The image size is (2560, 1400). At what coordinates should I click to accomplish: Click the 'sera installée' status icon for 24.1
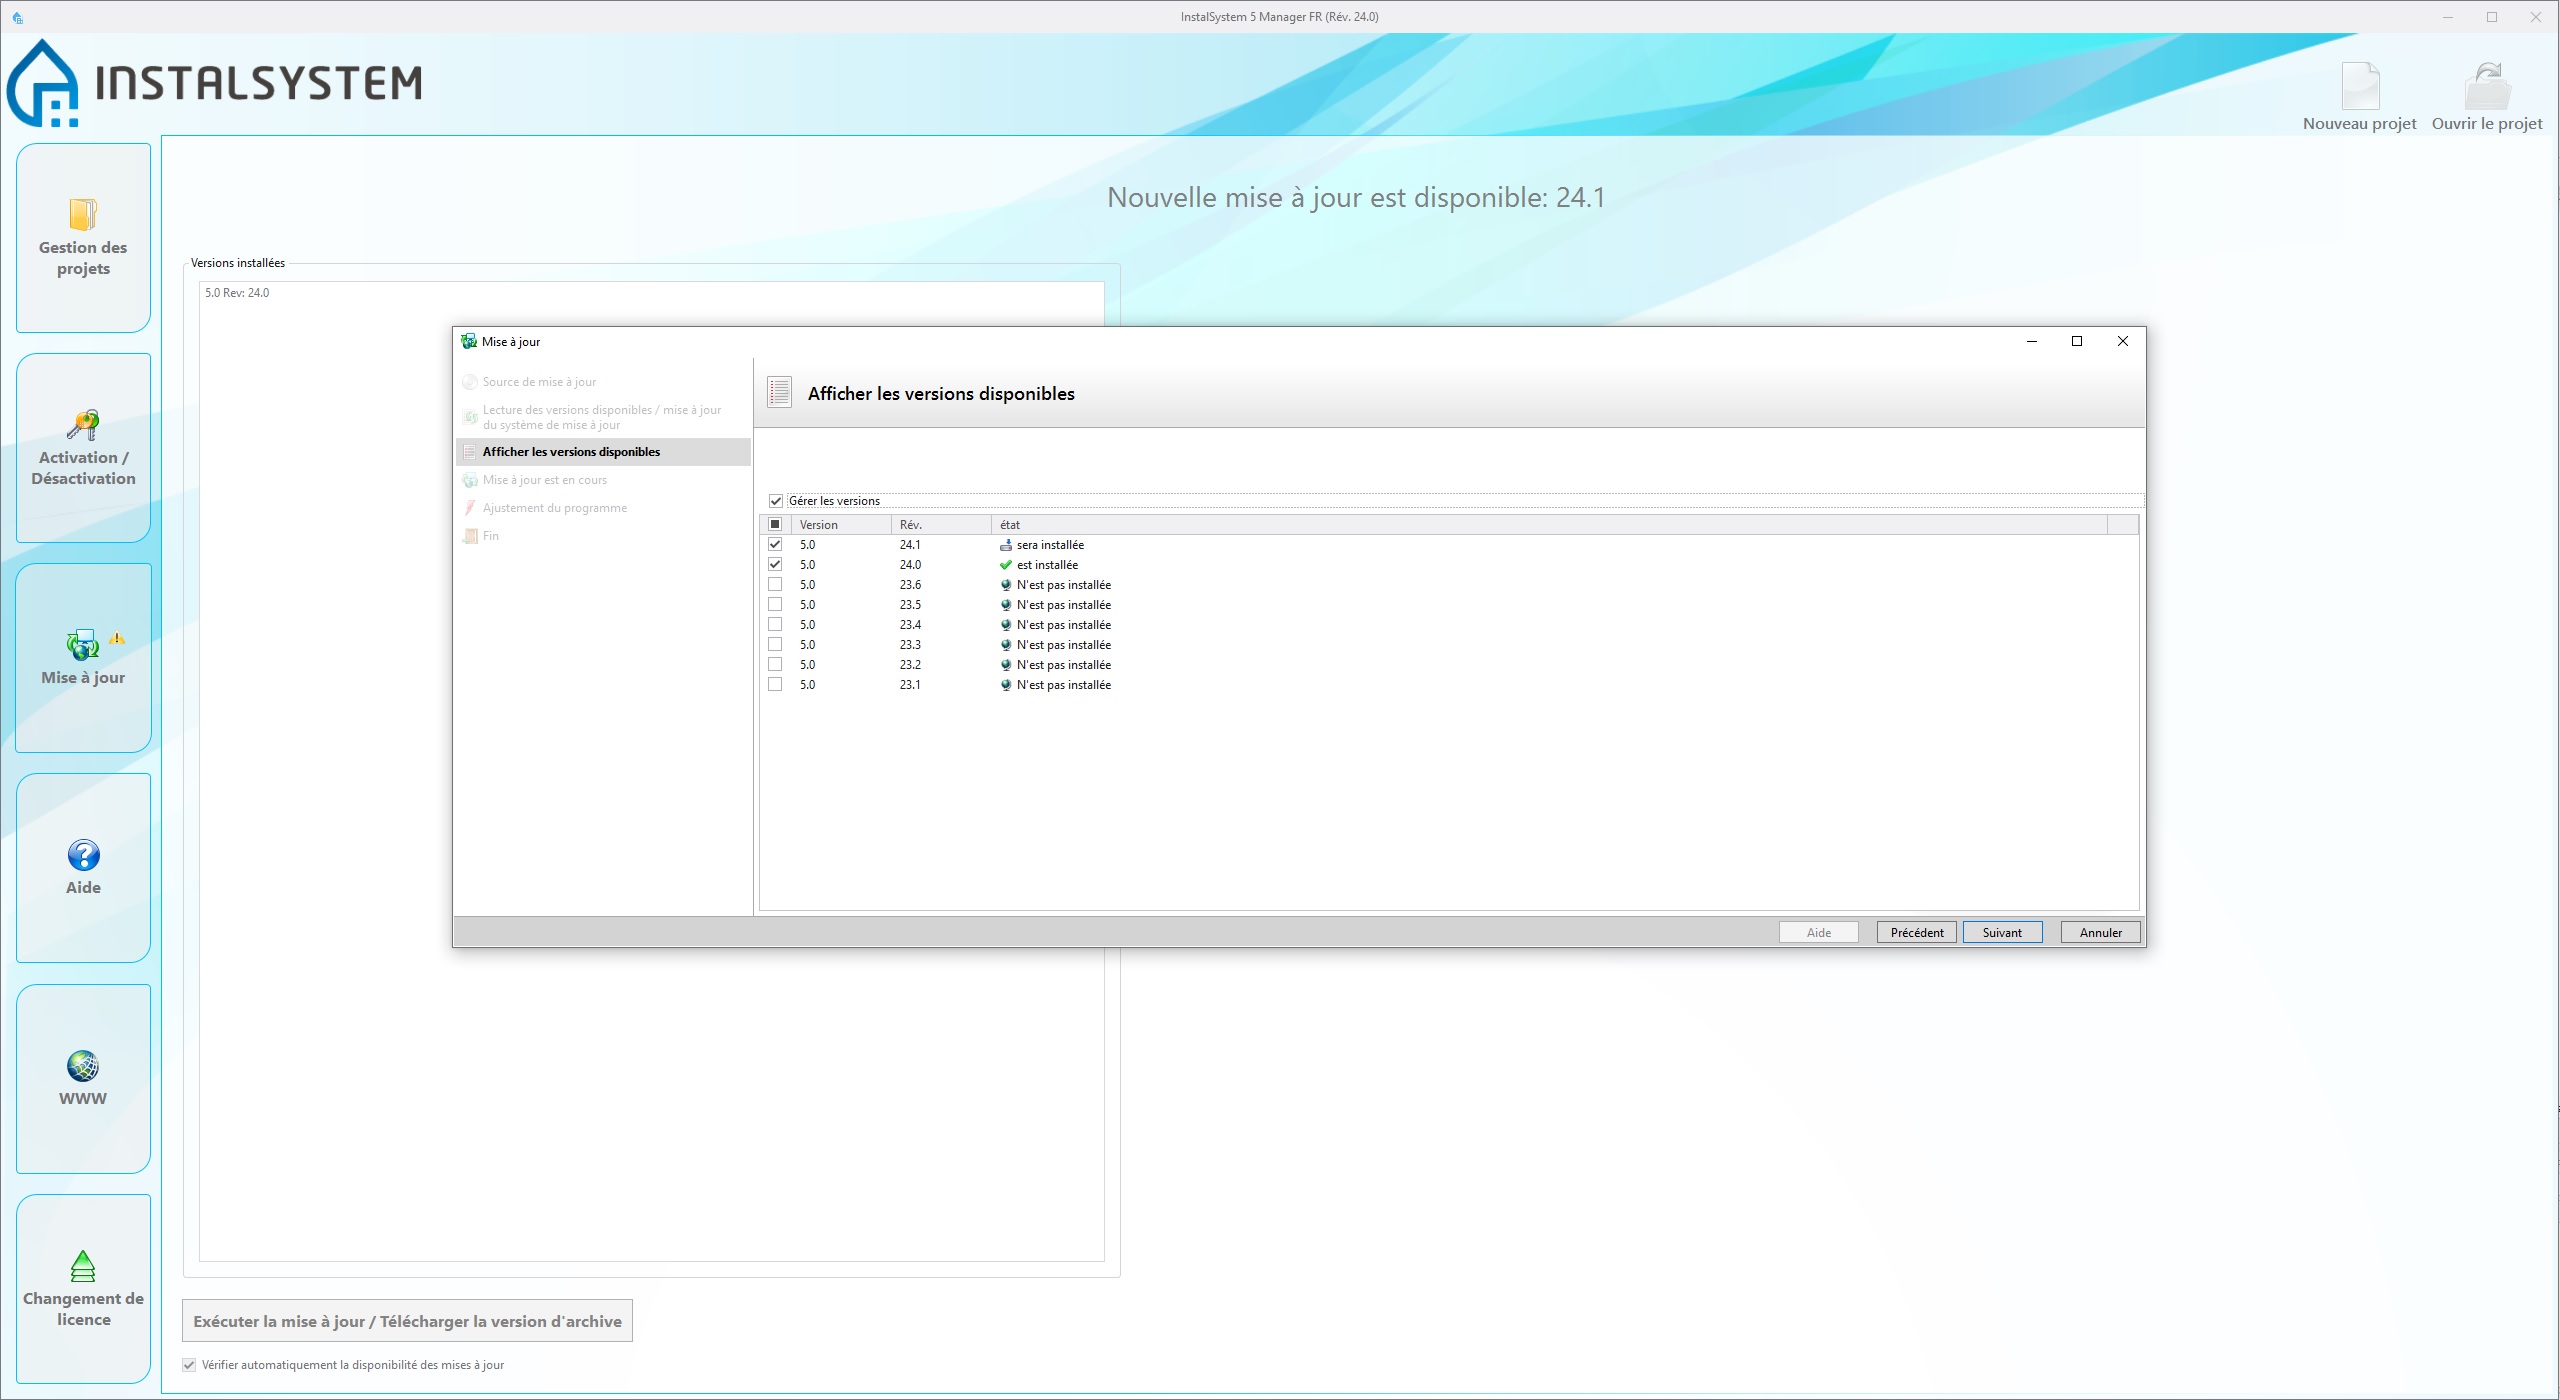coord(1006,545)
